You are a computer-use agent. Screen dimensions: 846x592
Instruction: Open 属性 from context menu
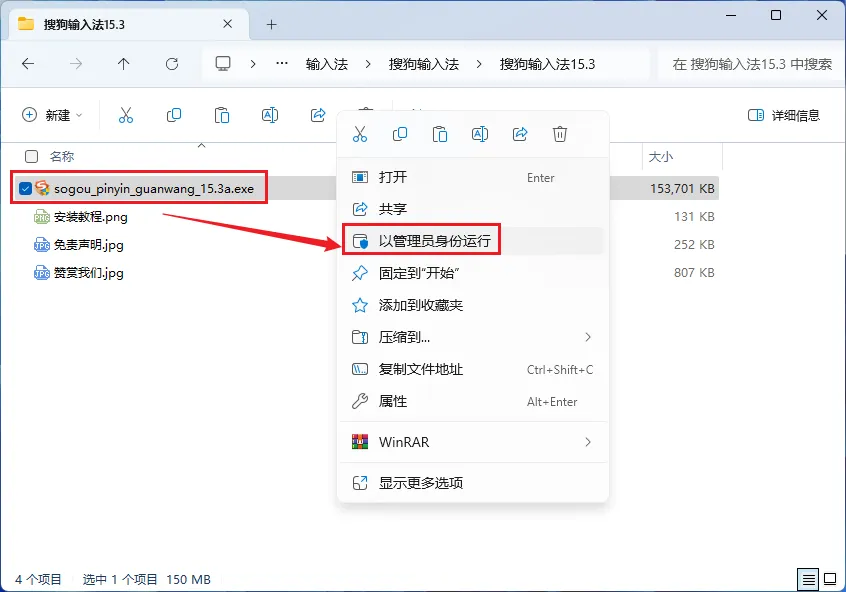[472, 401]
